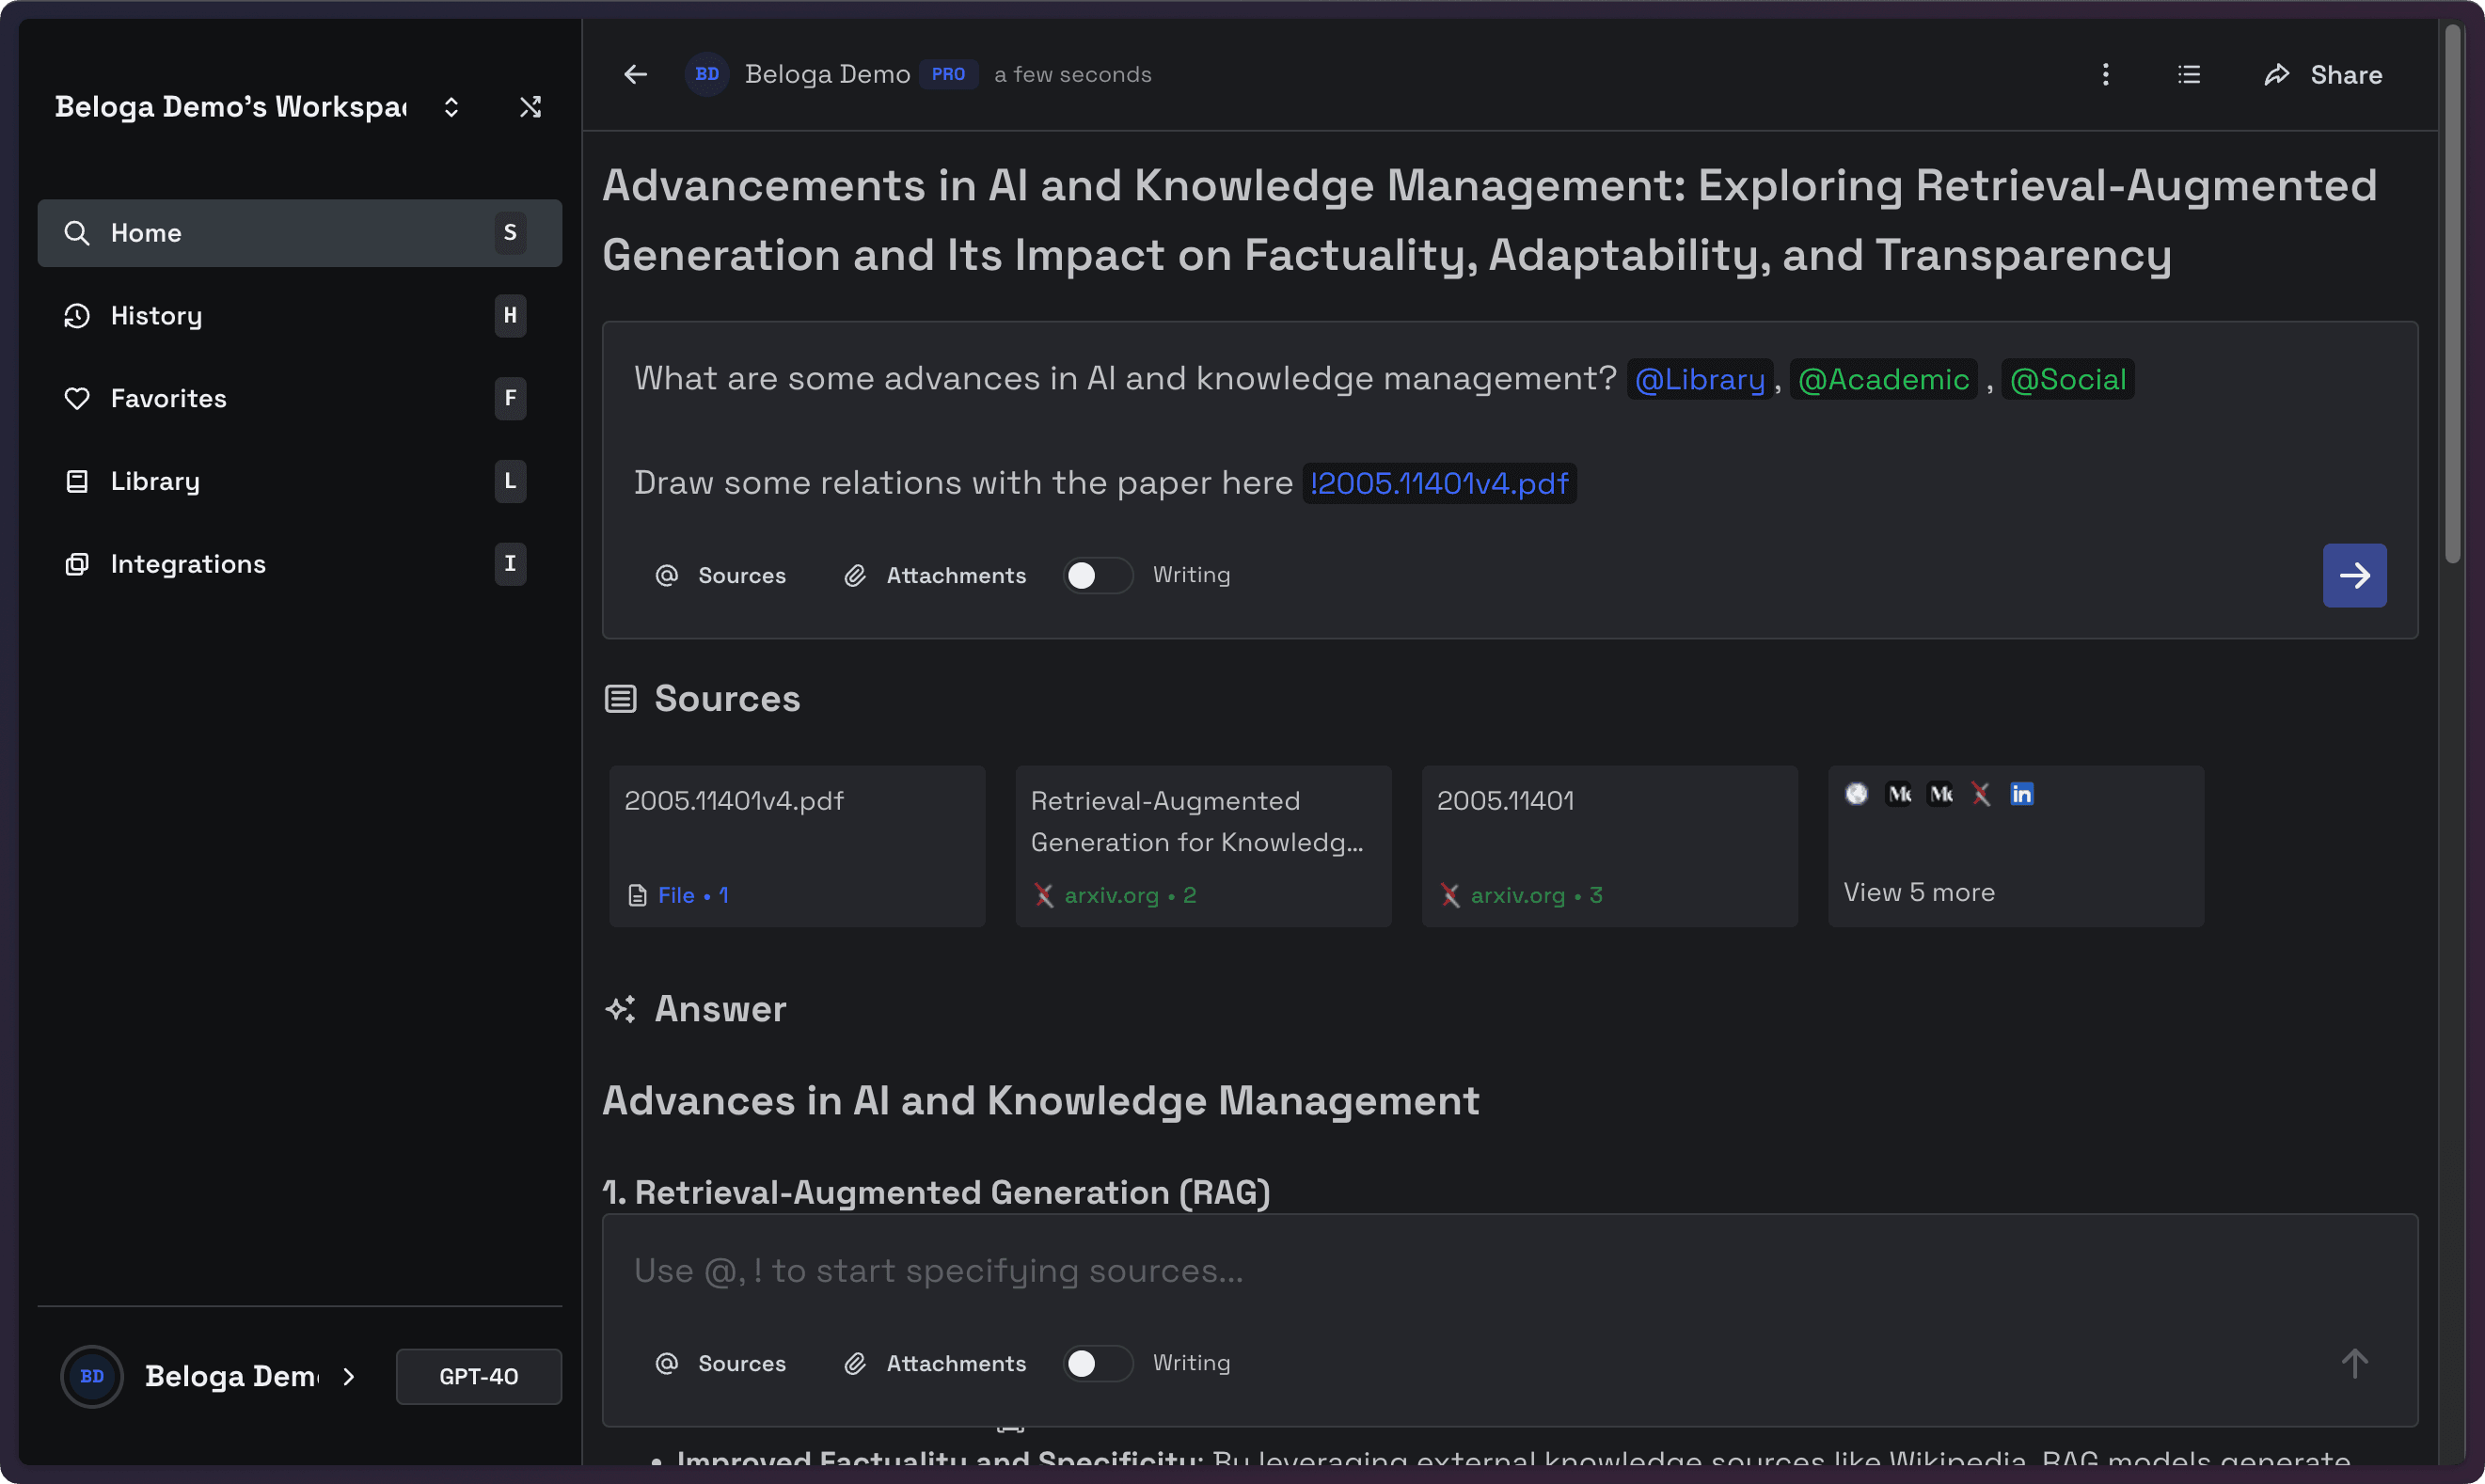Click View 5 more sources button
This screenshot has width=2485, height=1484.
(1918, 891)
